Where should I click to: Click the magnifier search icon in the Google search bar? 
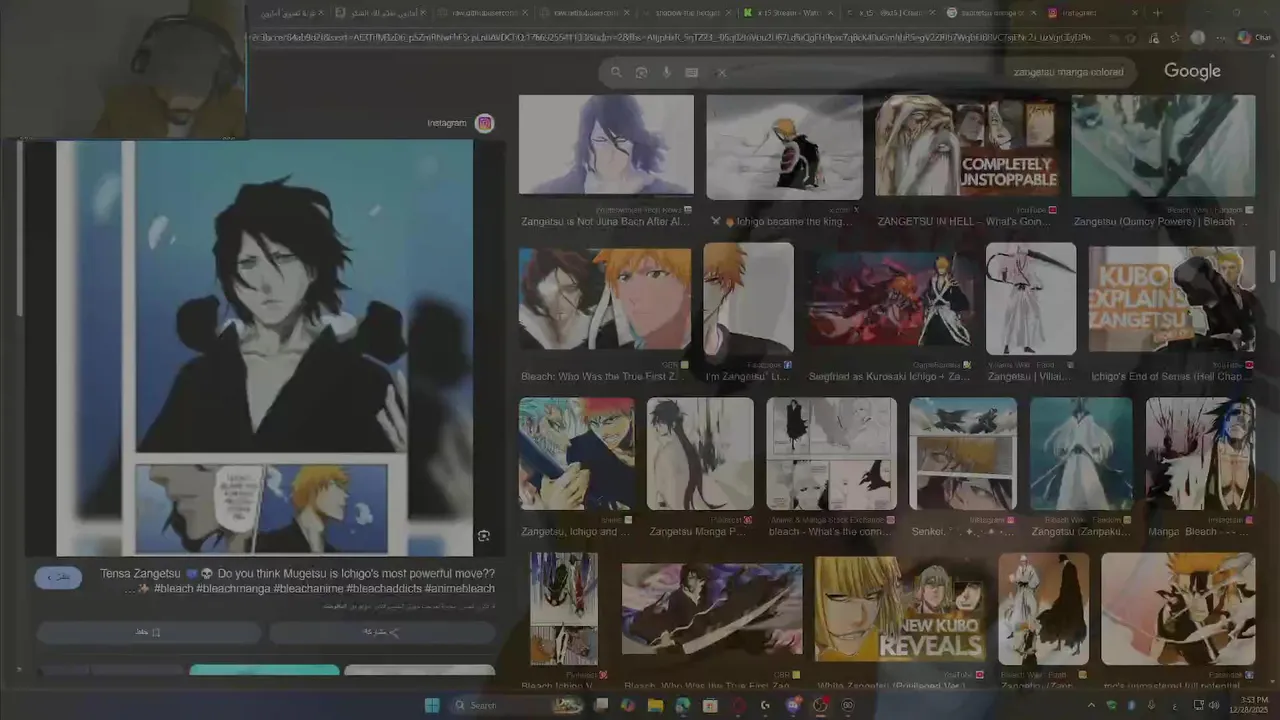click(616, 72)
